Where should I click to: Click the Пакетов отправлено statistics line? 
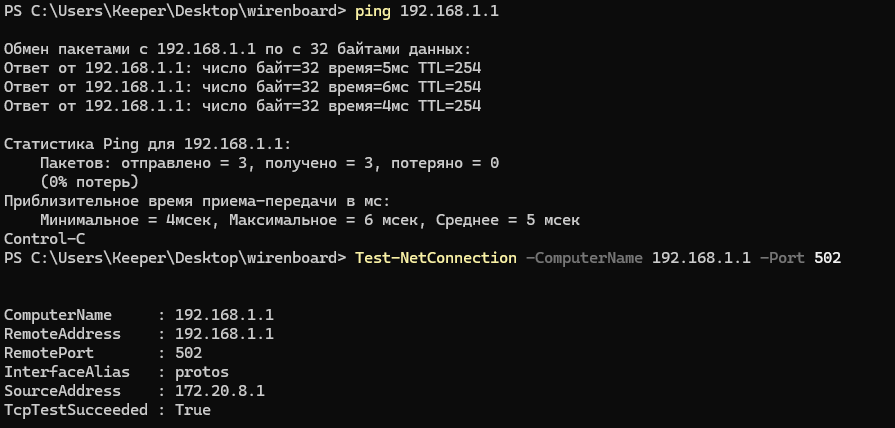(x=269, y=163)
